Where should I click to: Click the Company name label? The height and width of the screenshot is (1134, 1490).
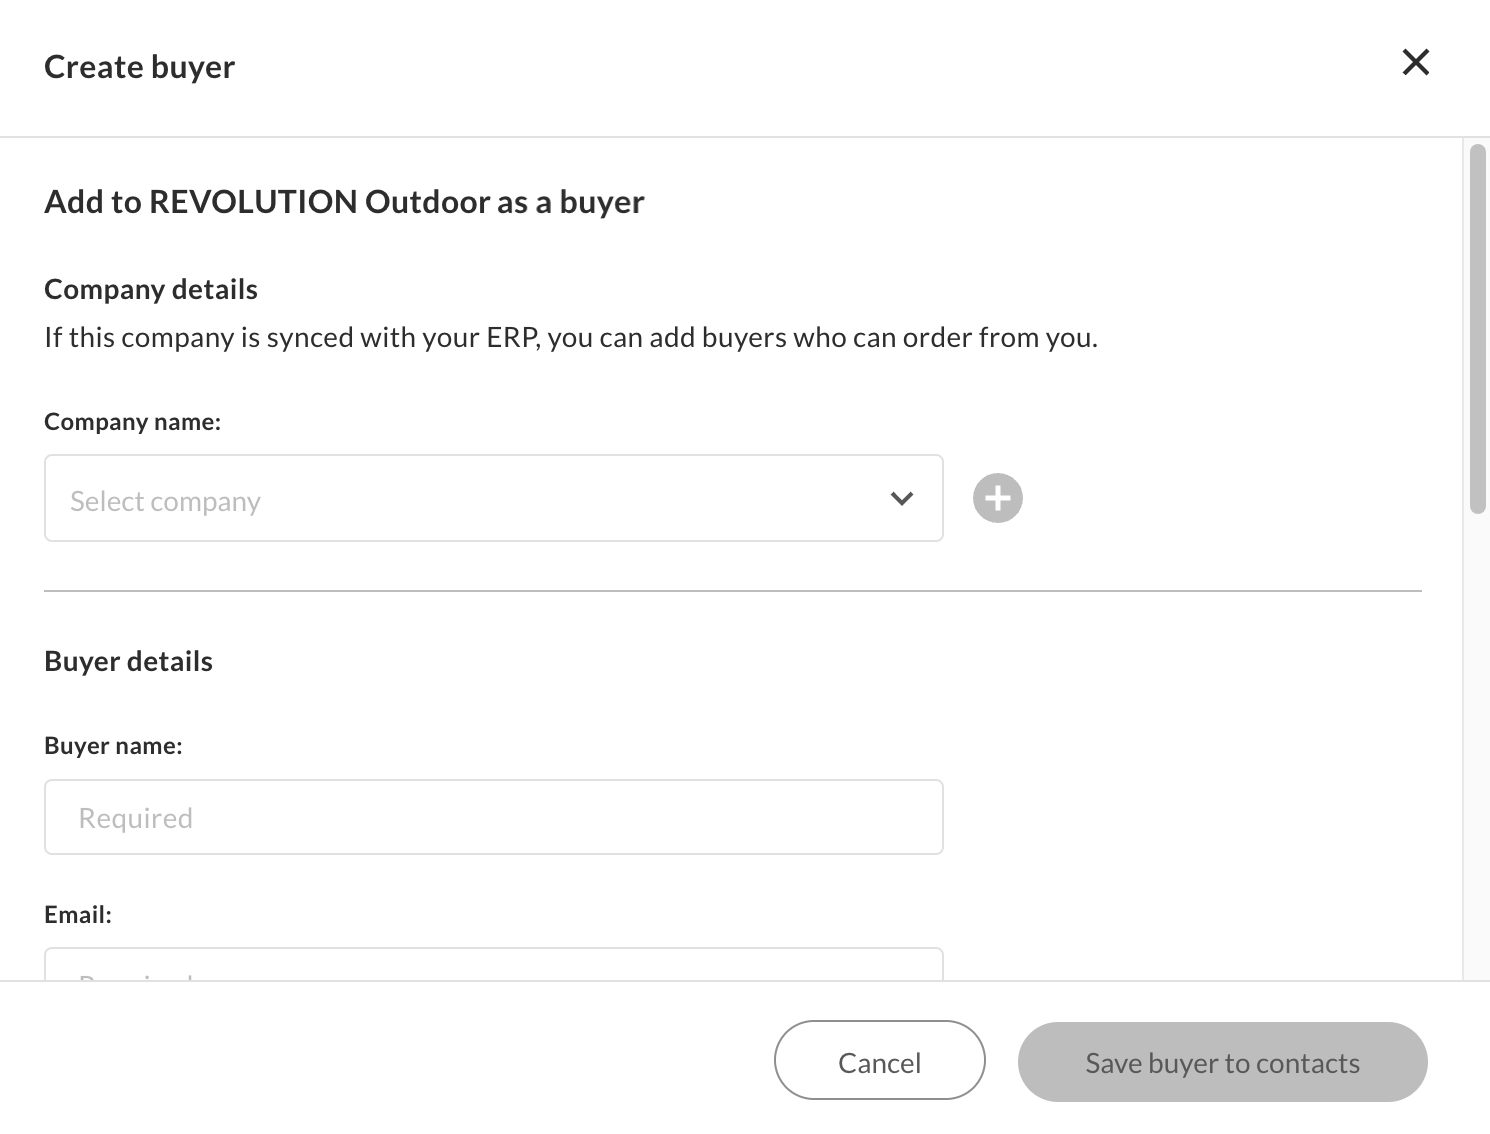coord(133,422)
